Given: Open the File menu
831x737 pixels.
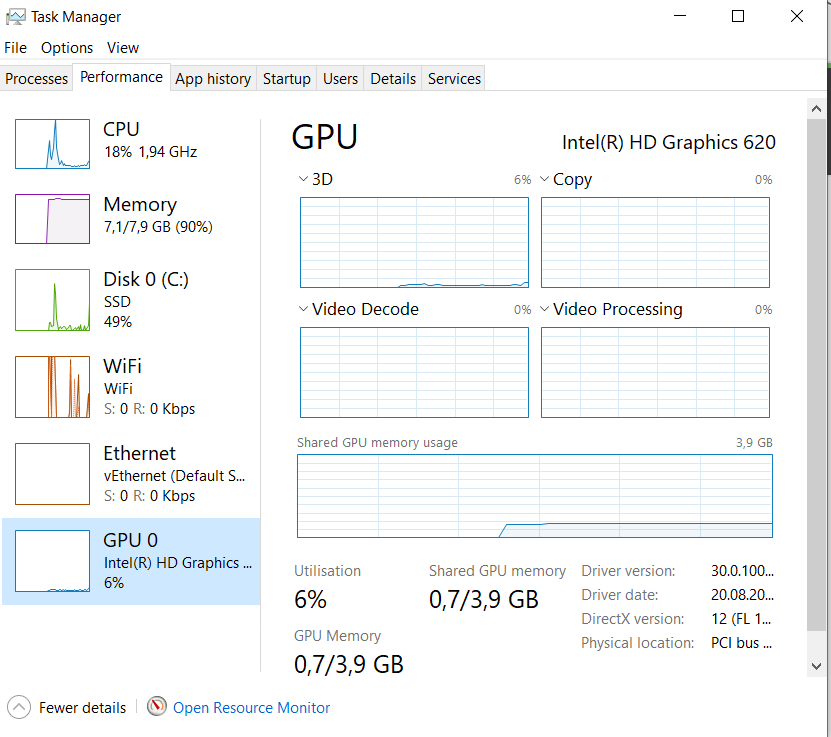Looking at the screenshot, I should pyautogui.click(x=15, y=48).
